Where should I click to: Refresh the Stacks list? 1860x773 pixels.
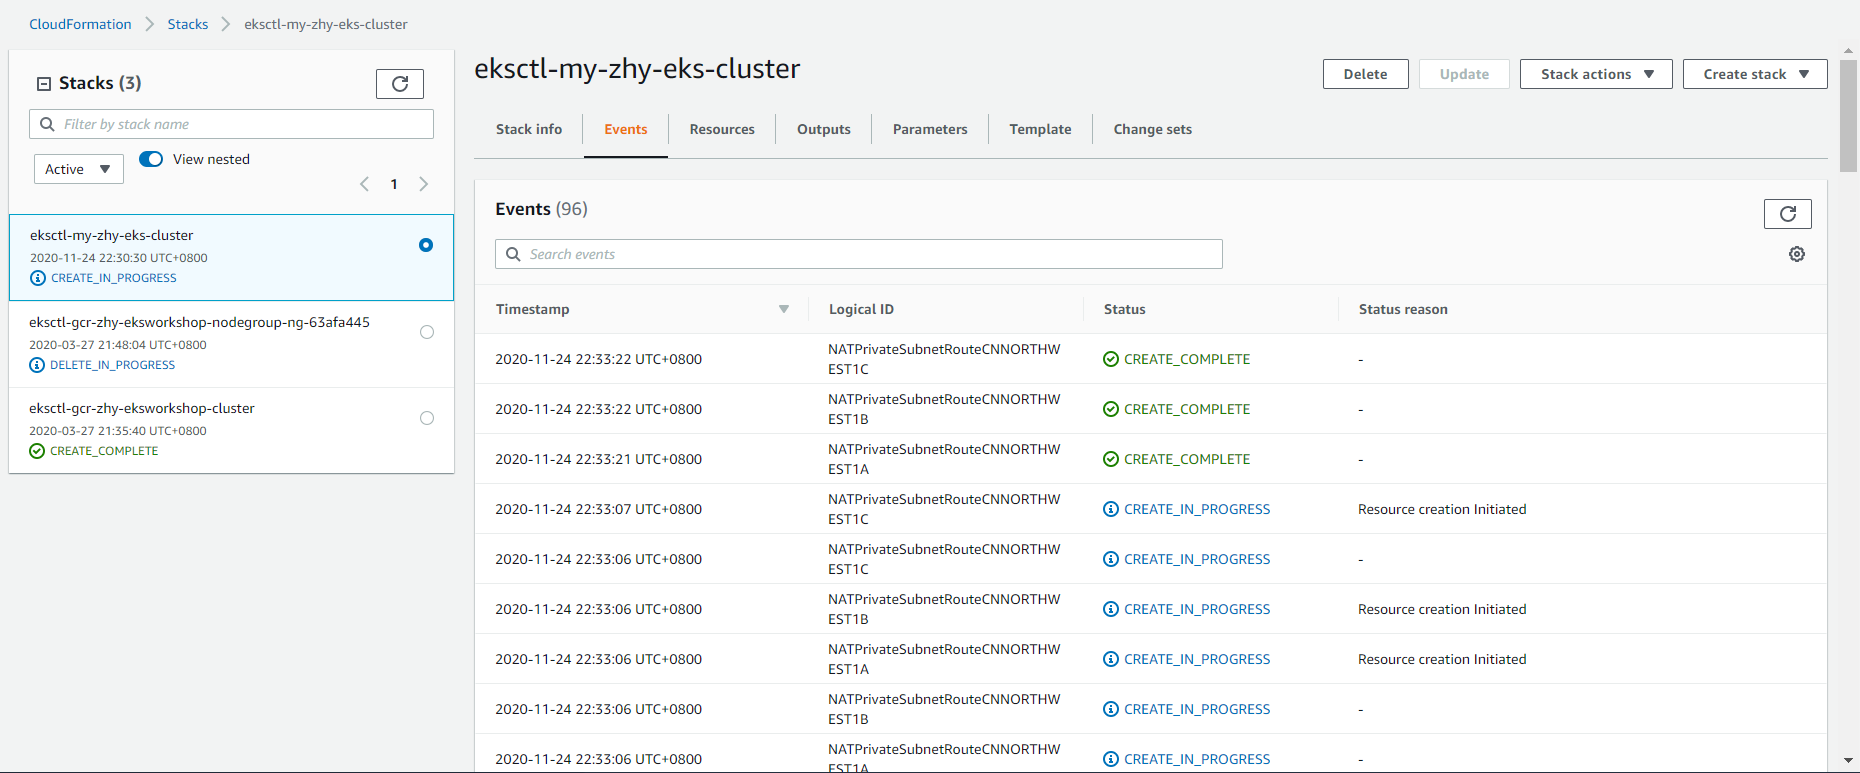(x=400, y=84)
